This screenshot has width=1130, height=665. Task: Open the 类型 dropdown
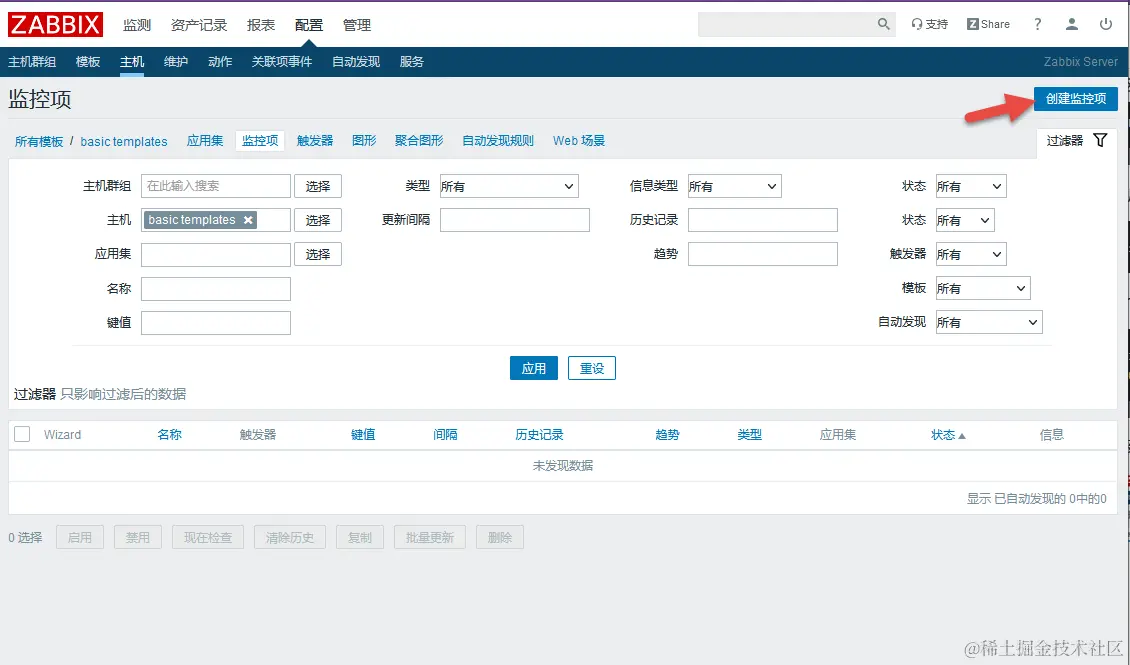[508, 185]
